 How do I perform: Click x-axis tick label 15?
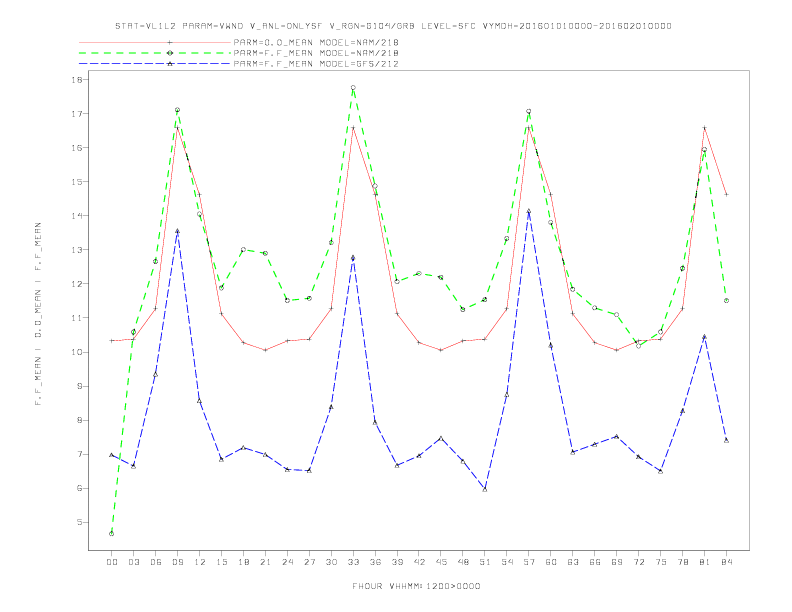221,562
